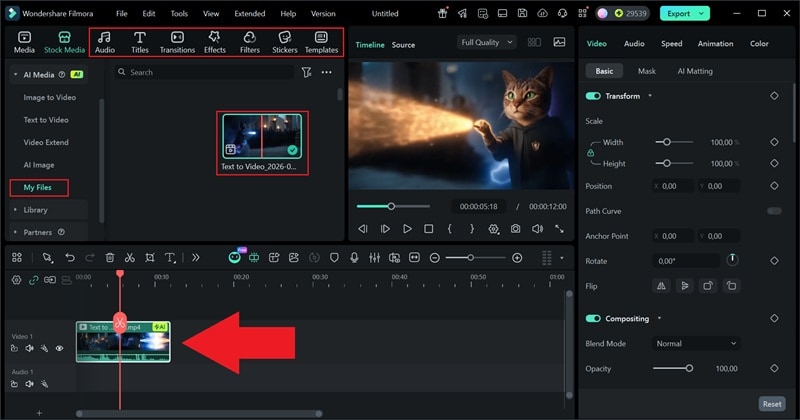Collapse the Transform section arrow

pyautogui.click(x=649, y=96)
